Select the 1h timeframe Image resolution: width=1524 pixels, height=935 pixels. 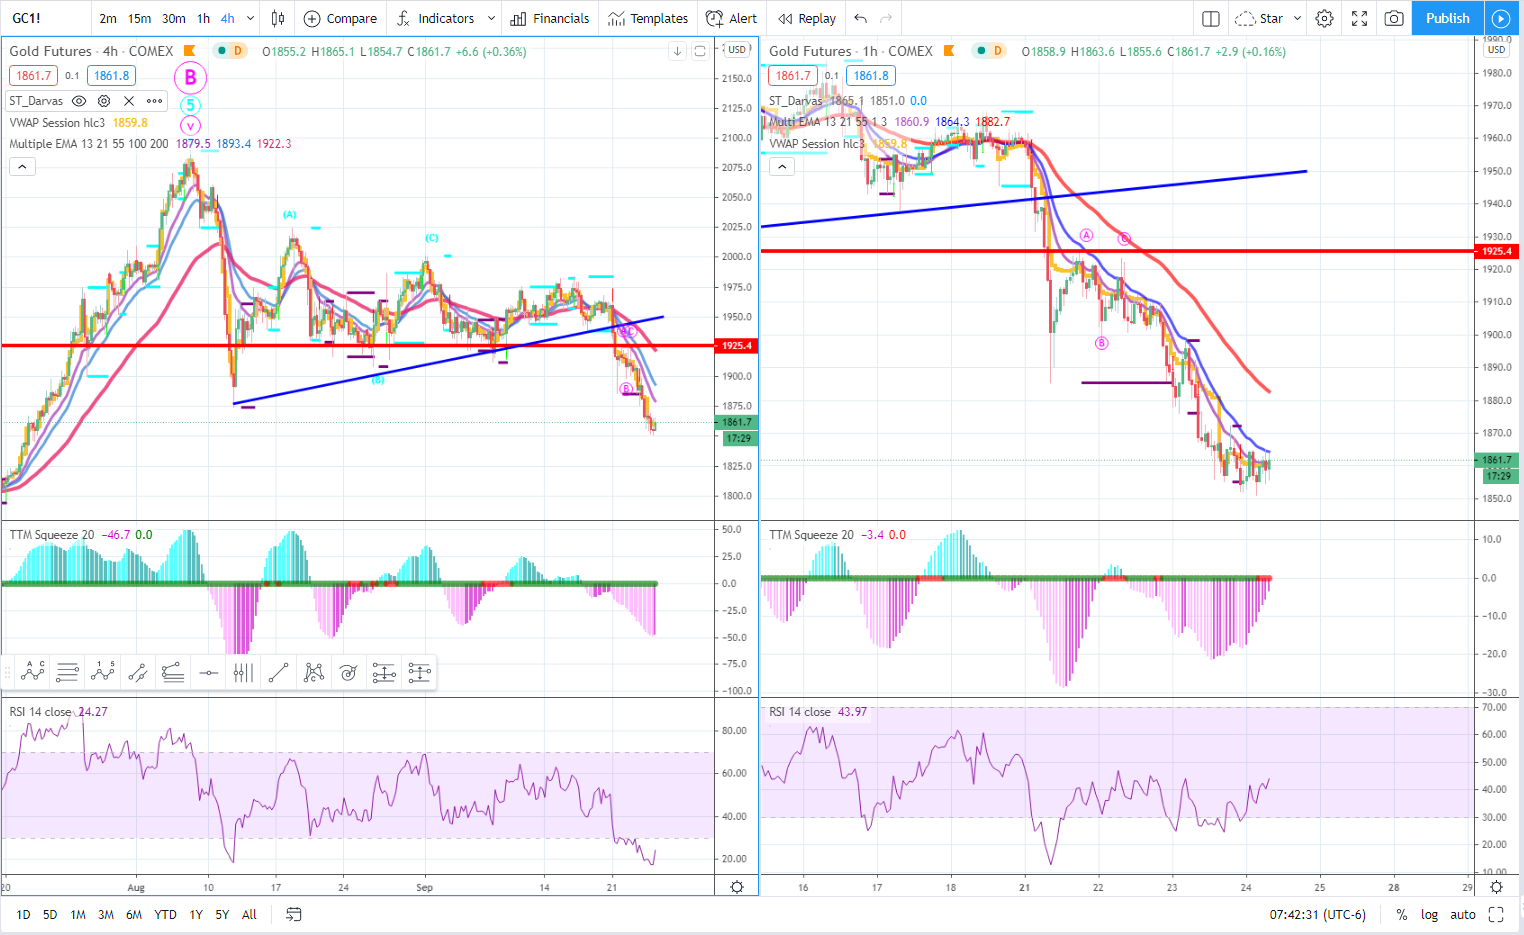click(x=204, y=18)
